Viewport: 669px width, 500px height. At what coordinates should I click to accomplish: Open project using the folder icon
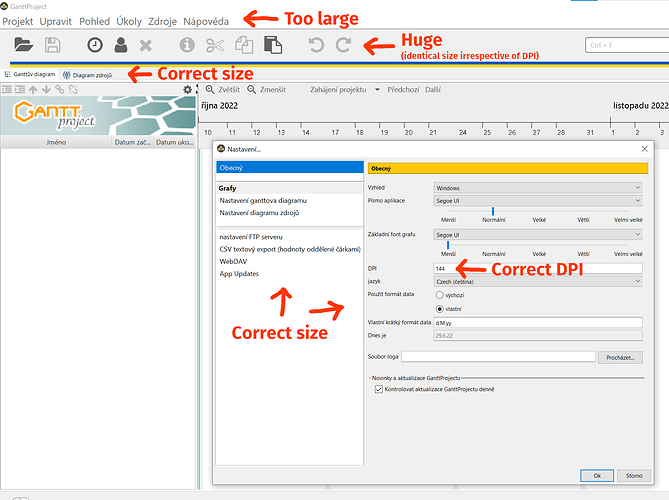[x=23, y=44]
